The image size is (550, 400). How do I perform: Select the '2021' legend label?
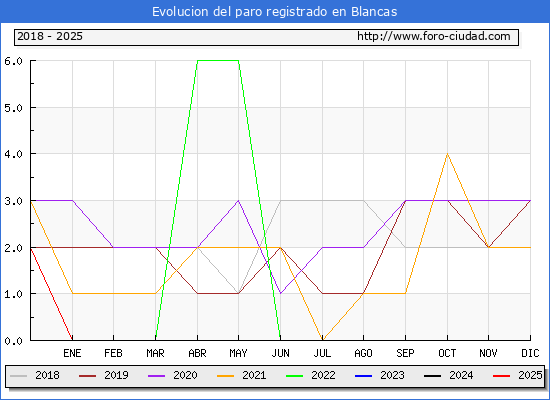click(x=254, y=375)
